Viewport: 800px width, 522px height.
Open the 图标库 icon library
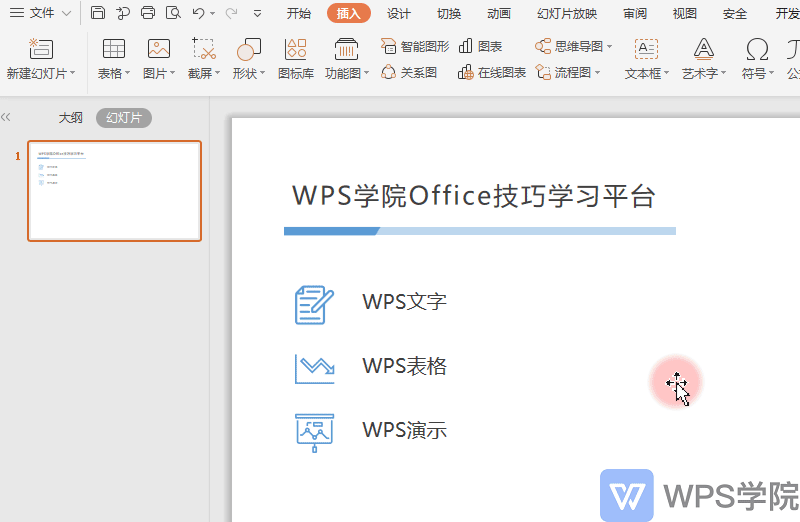pyautogui.click(x=296, y=59)
